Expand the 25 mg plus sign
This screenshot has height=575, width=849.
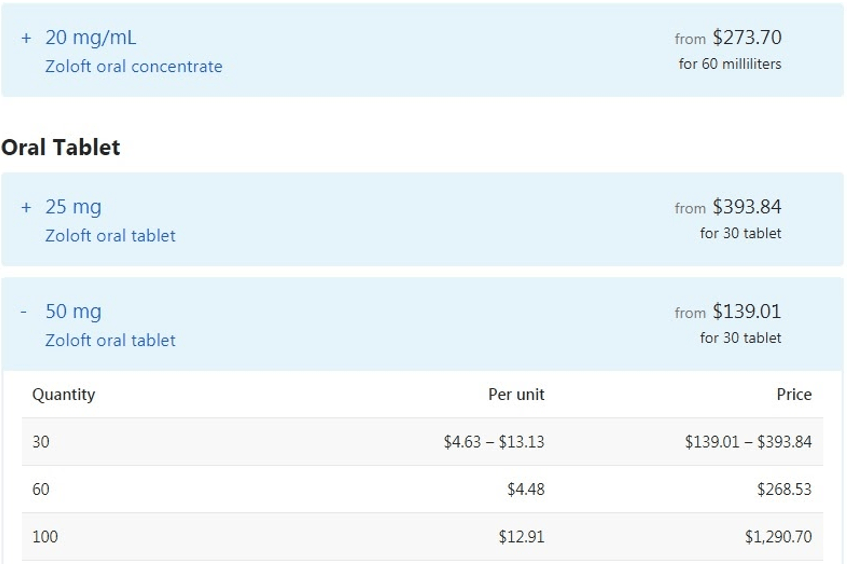(x=27, y=207)
